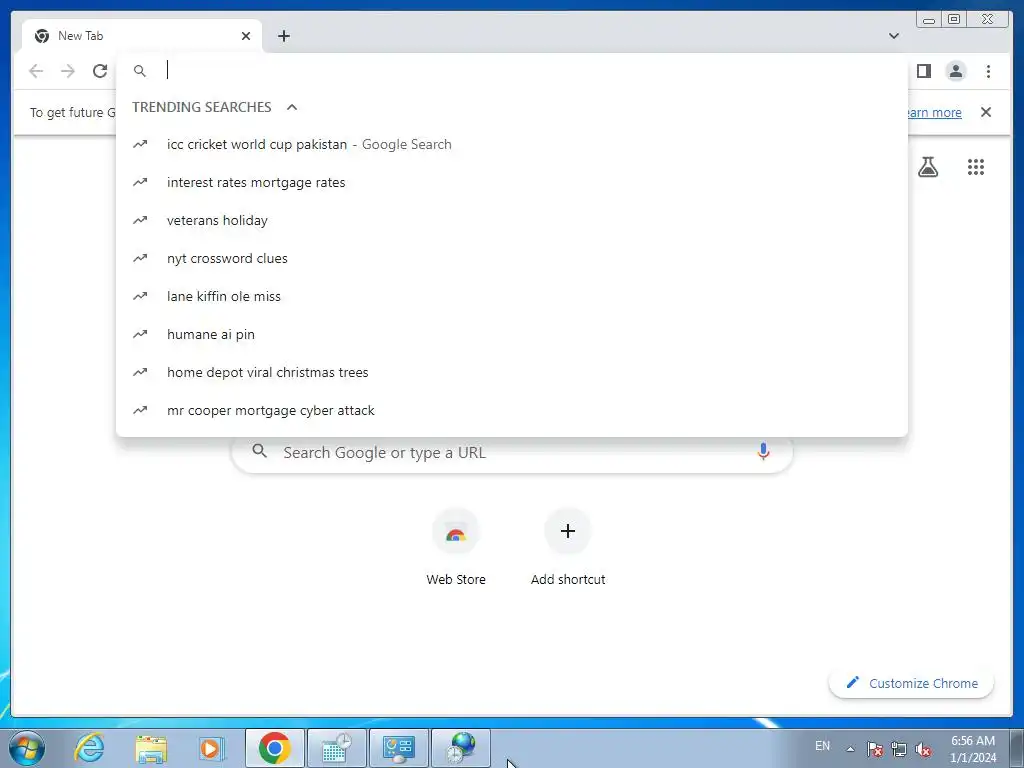Screen dimensions: 1024x768
Task: Choose nyt crossword clues suggestion
Action: (511, 258)
